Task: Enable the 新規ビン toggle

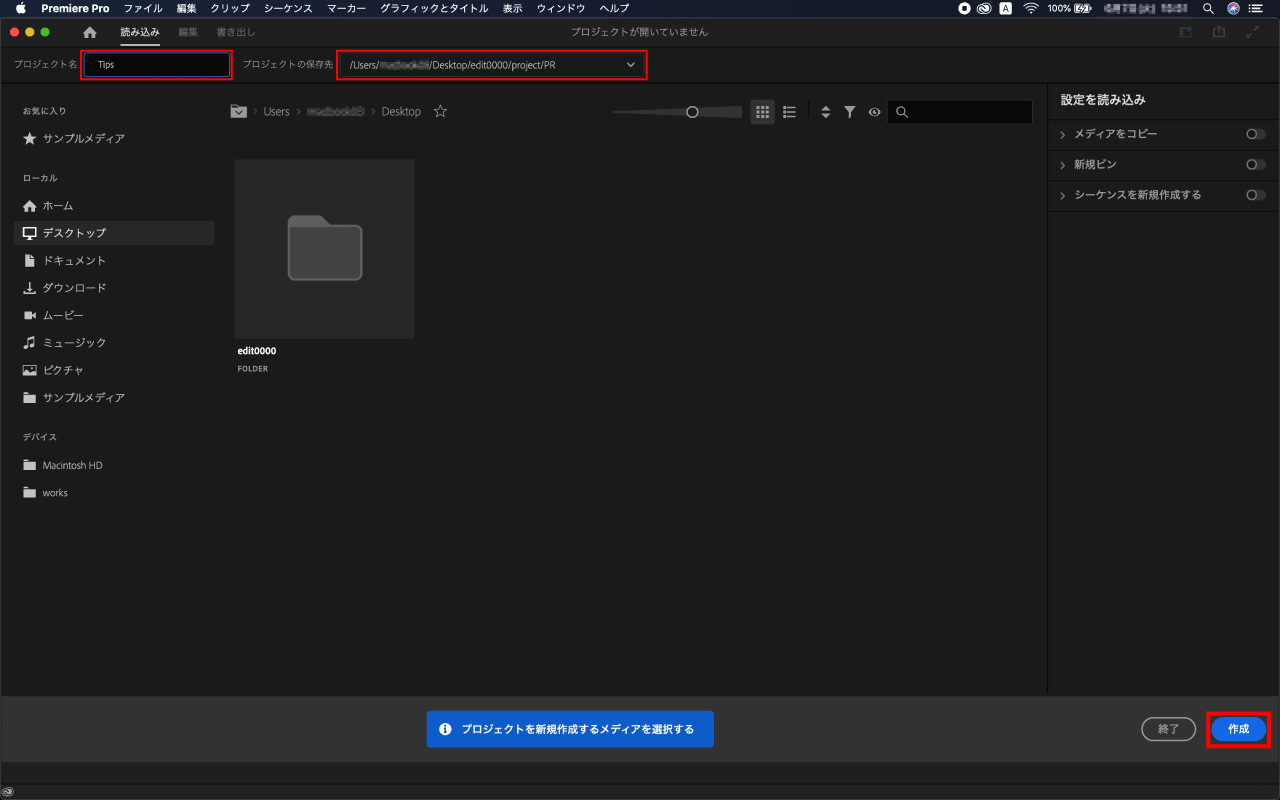Action: click(x=1255, y=165)
